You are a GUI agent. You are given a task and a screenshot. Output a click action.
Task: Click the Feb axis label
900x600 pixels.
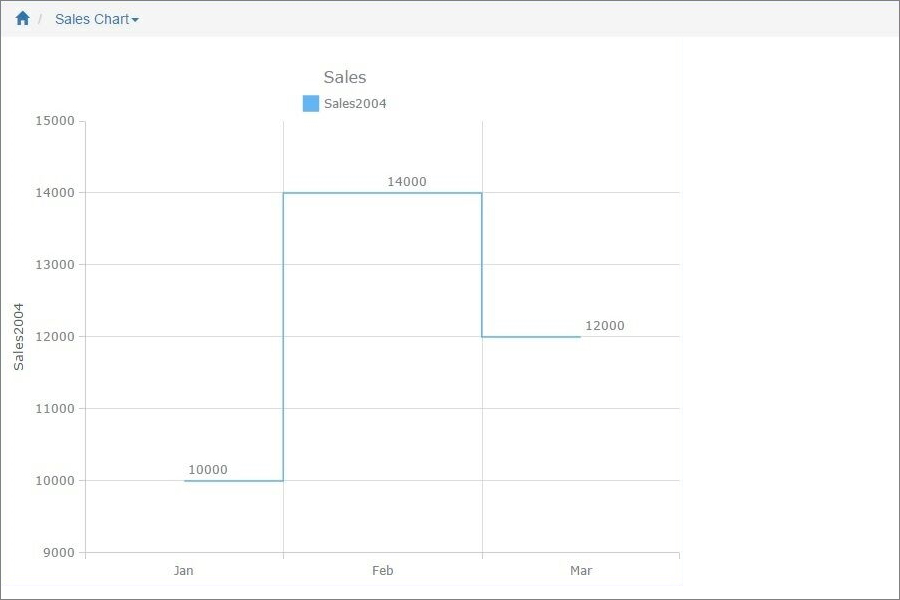coord(383,570)
